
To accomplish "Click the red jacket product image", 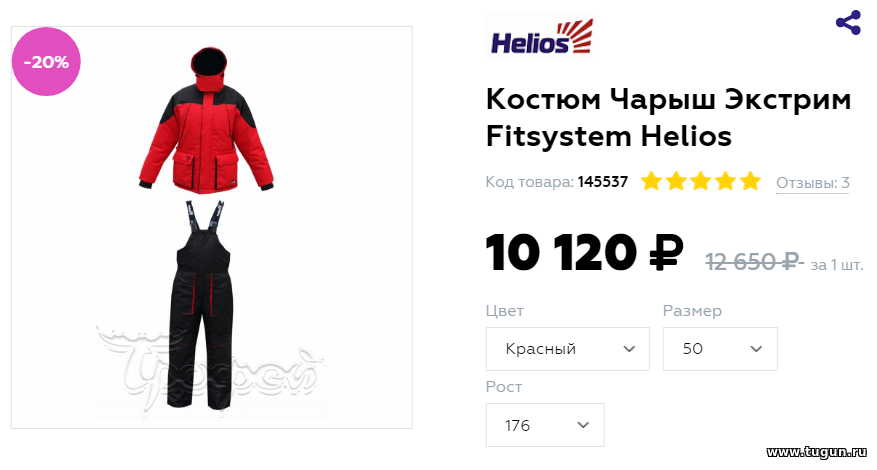I will pyautogui.click(x=206, y=121).
